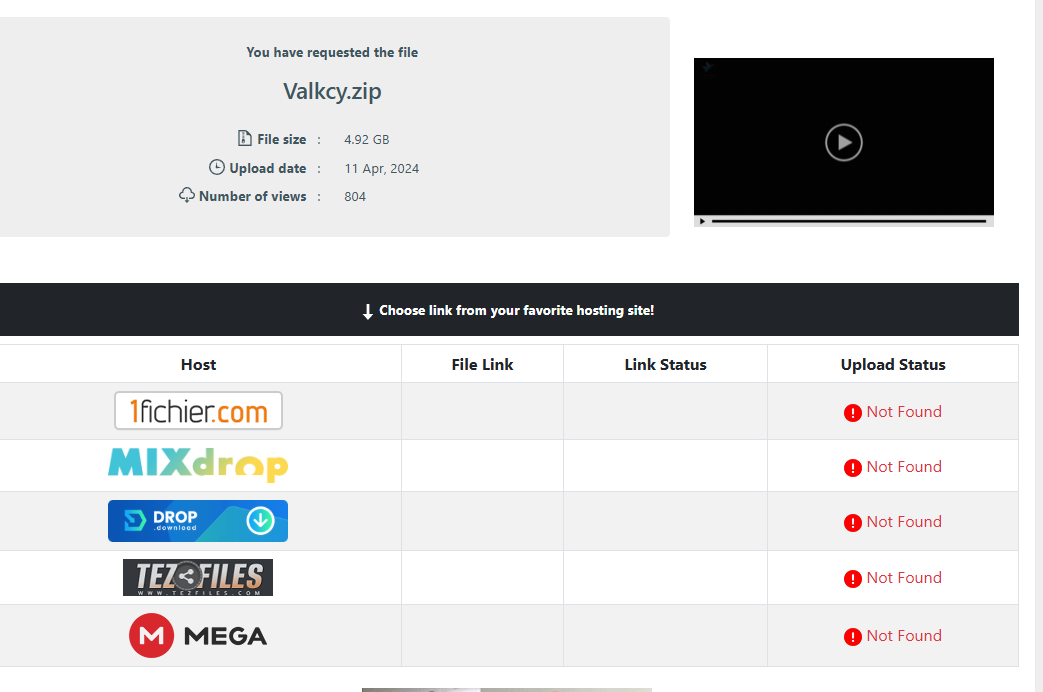Click the Upload Status column header
Image resolution: width=1043 pixels, height=692 pixels.
[892, 364]
